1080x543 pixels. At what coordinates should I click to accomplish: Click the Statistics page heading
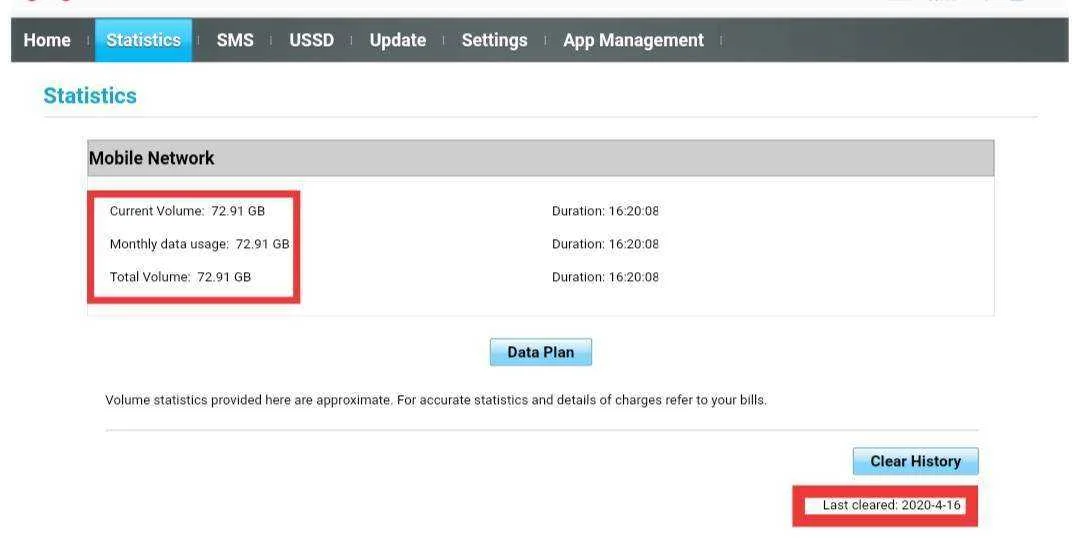coord(90,96)
